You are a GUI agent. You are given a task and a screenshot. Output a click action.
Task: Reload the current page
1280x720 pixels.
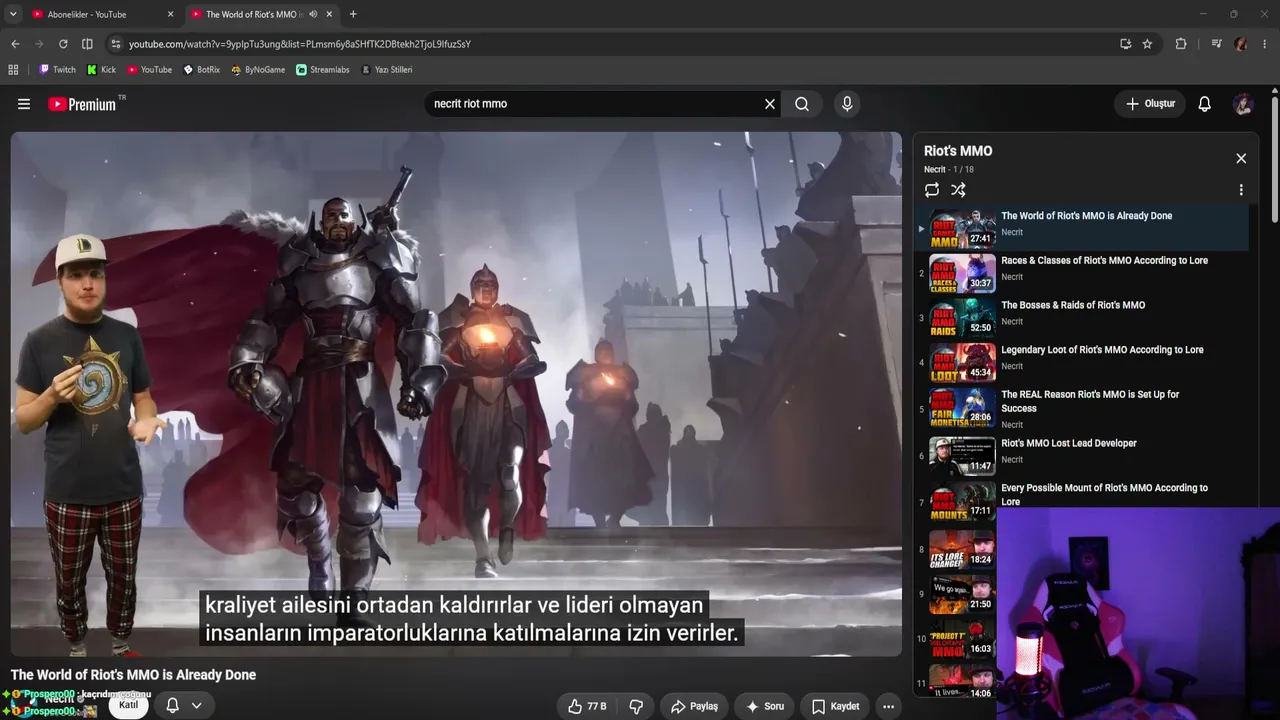pyautogui.click(x=63, y=44)
